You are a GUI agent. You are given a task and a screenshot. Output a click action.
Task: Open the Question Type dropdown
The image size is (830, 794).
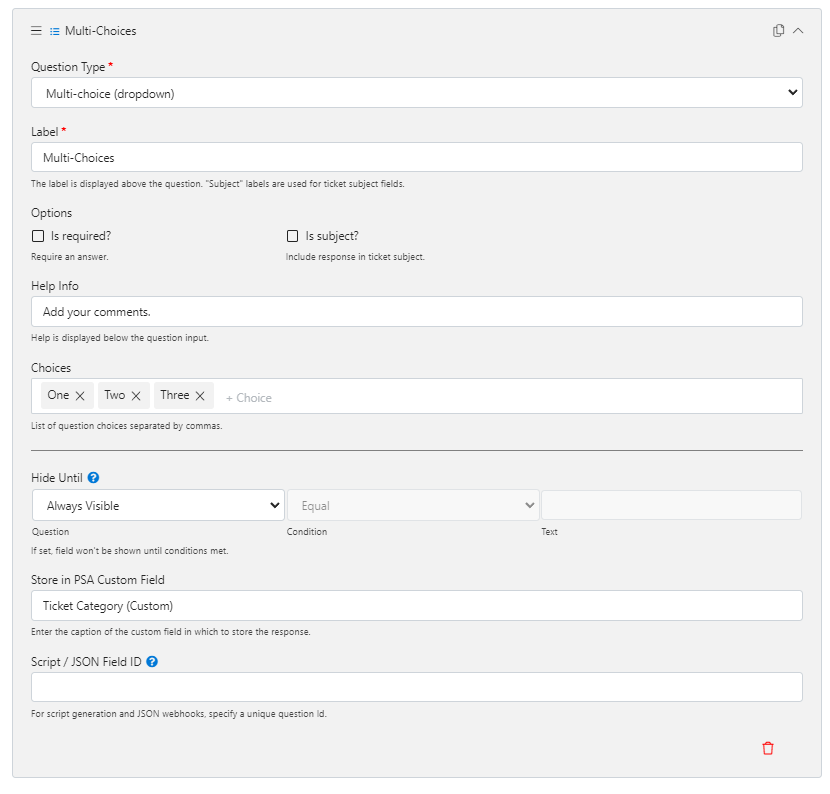pos(417,93)
